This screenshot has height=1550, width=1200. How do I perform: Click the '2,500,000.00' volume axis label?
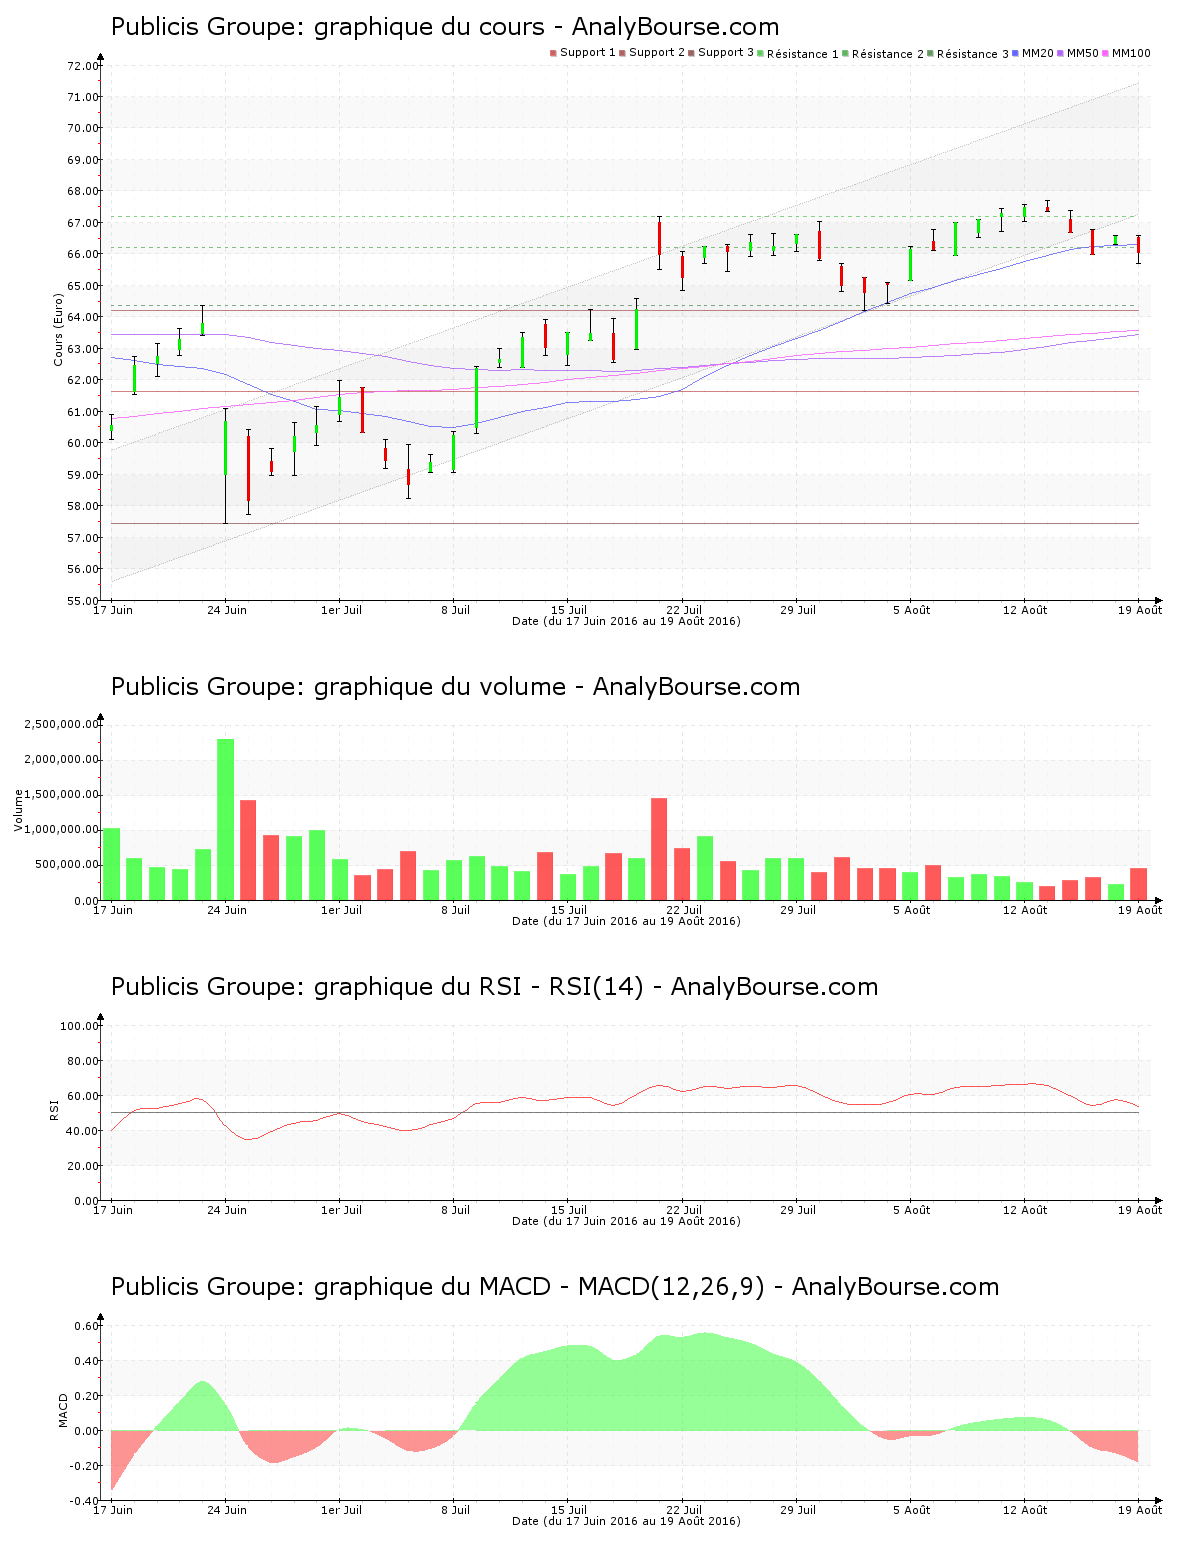[x=62, y=724]
